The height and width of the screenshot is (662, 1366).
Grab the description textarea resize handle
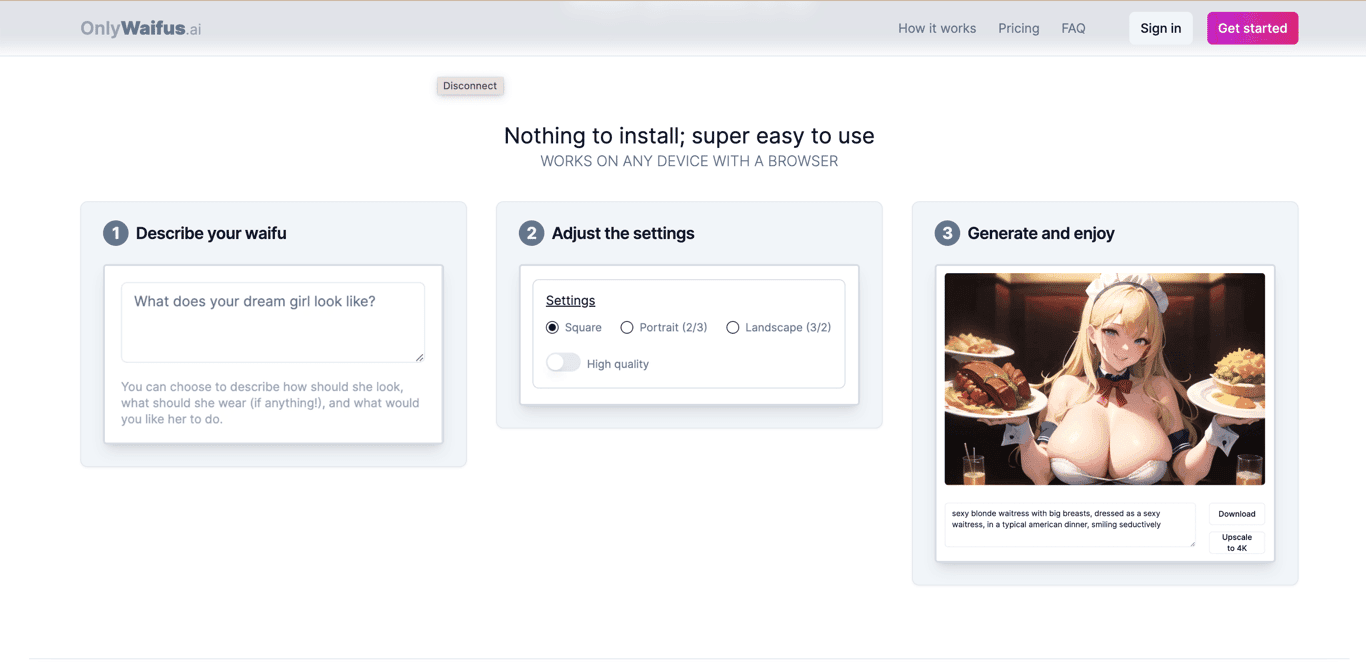pos(419,357)
